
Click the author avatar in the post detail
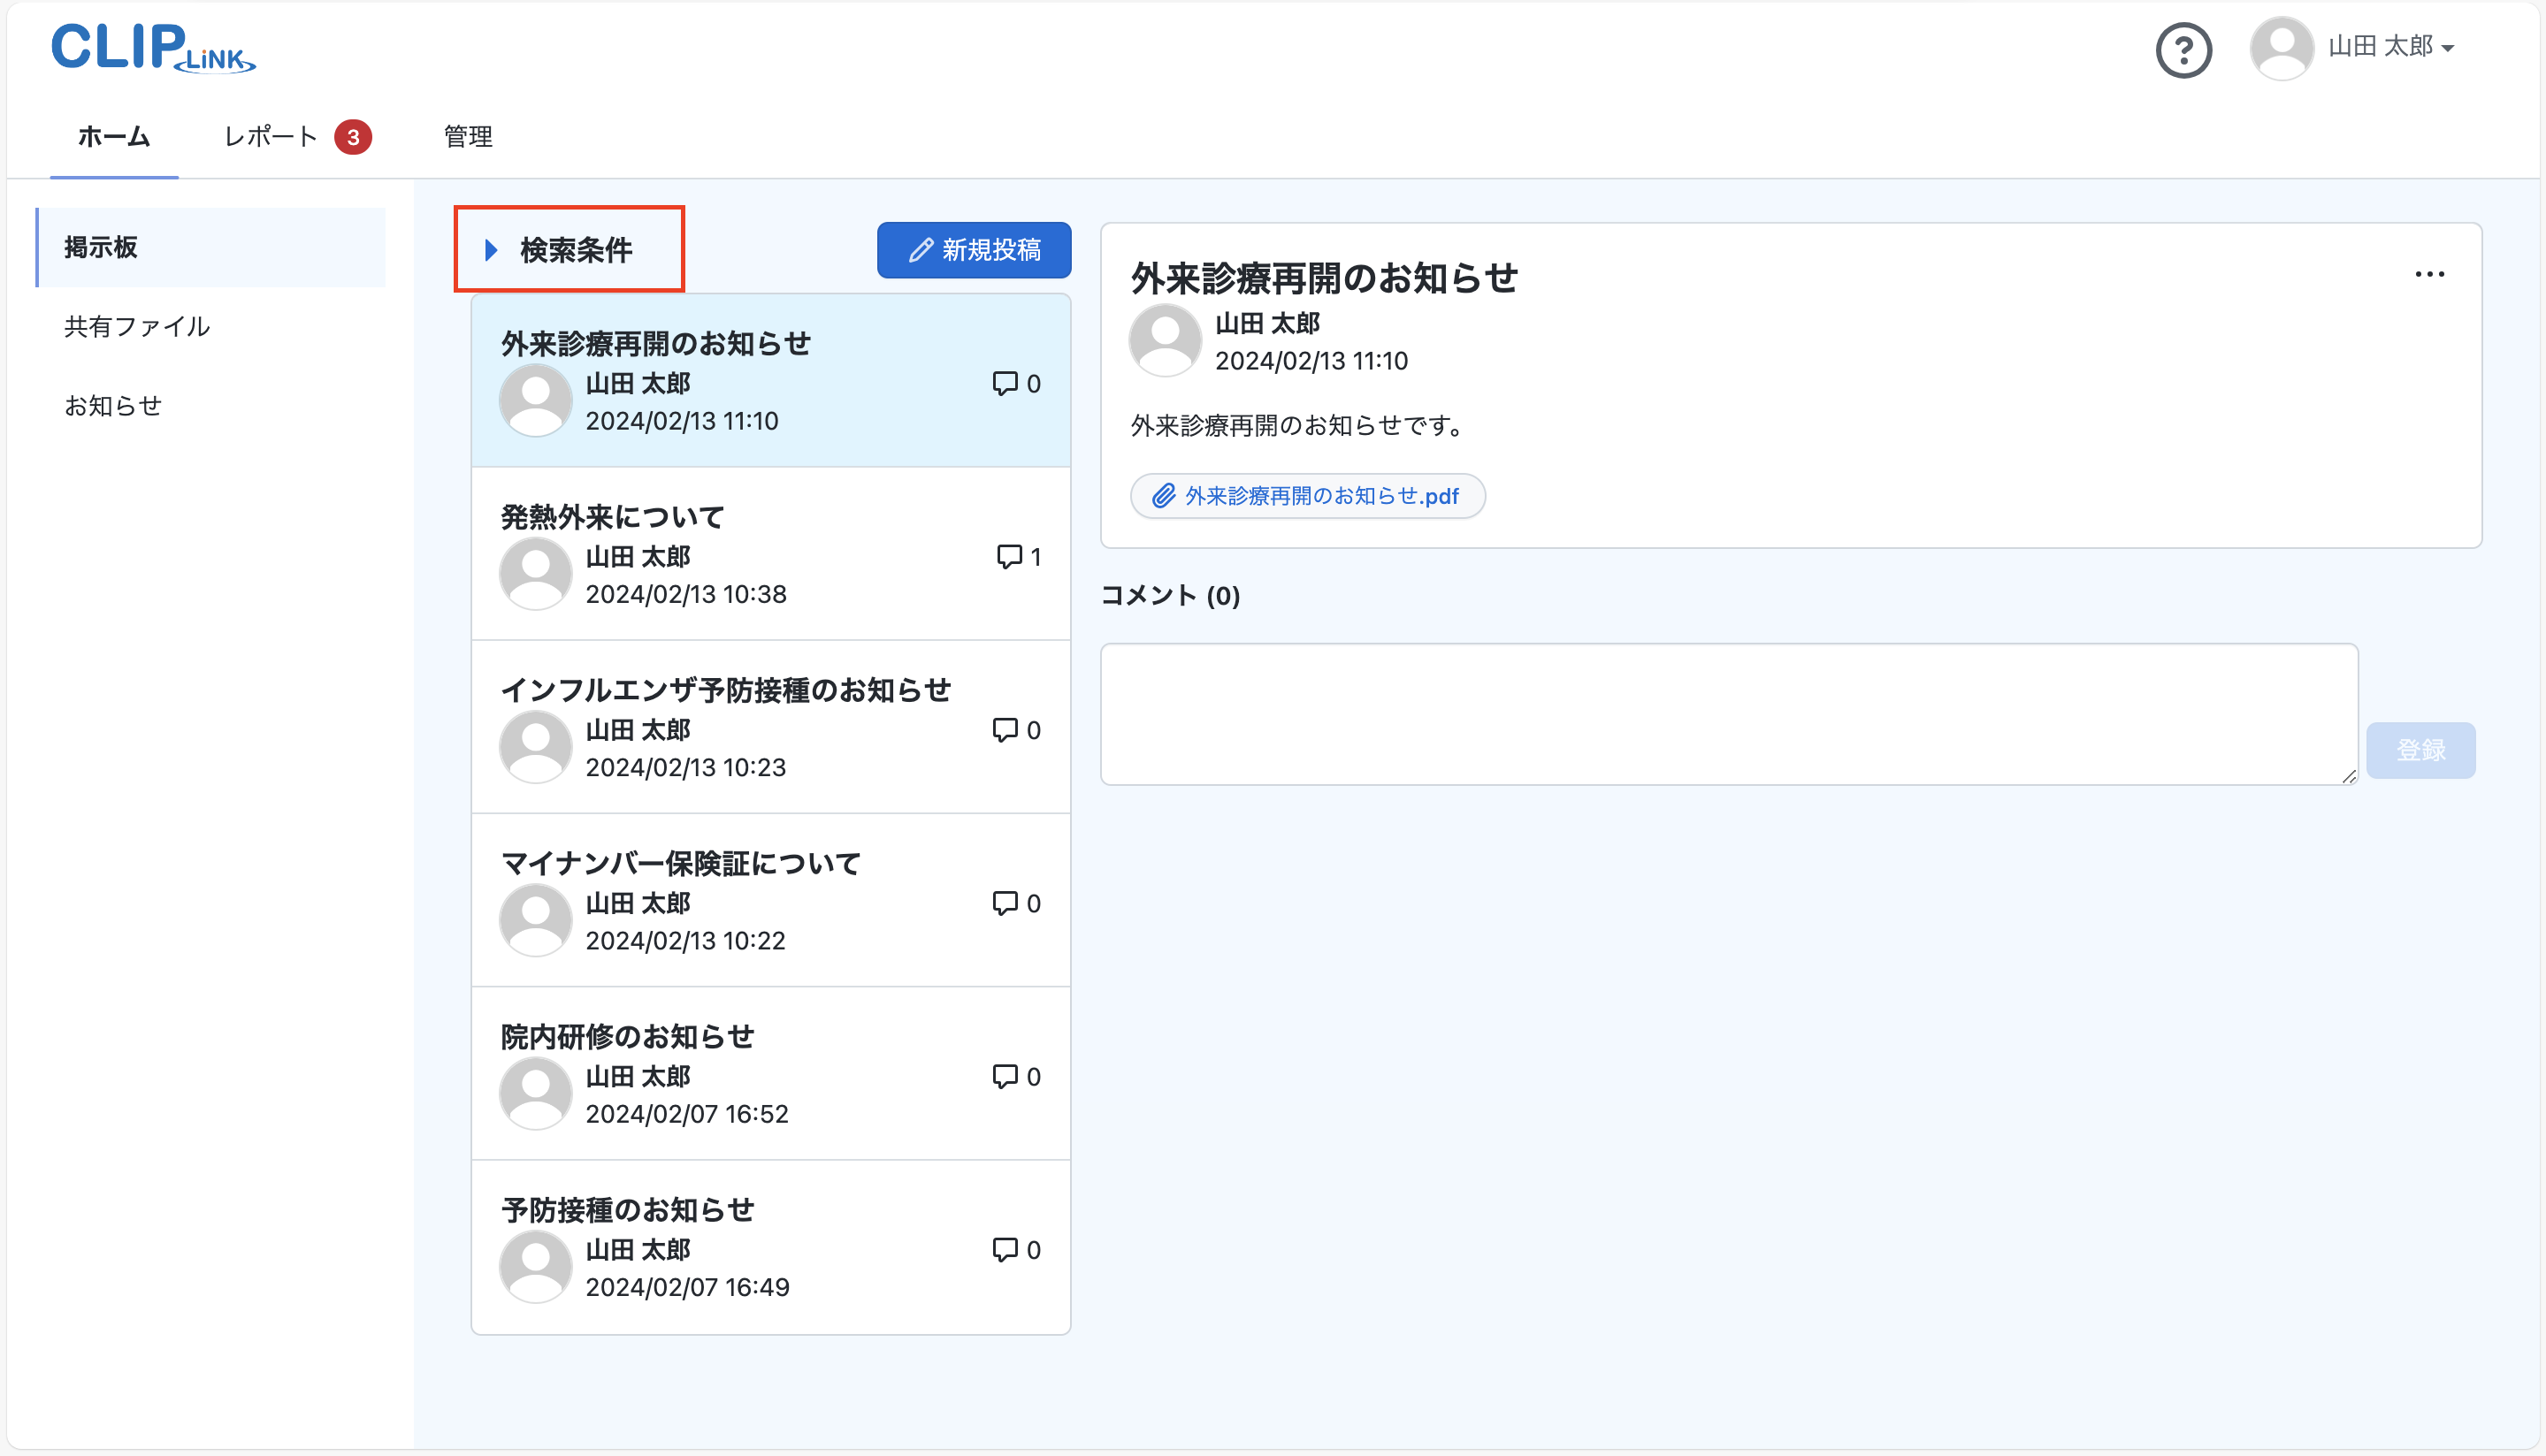1165,340
